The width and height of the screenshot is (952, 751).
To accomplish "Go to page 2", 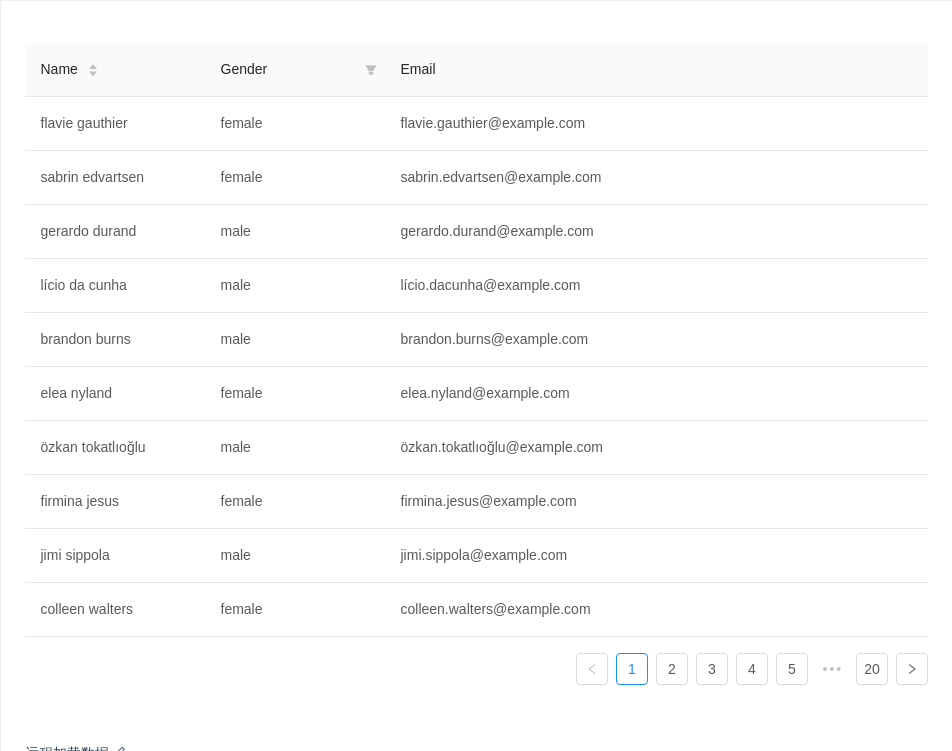I will (x=672, y=669).
